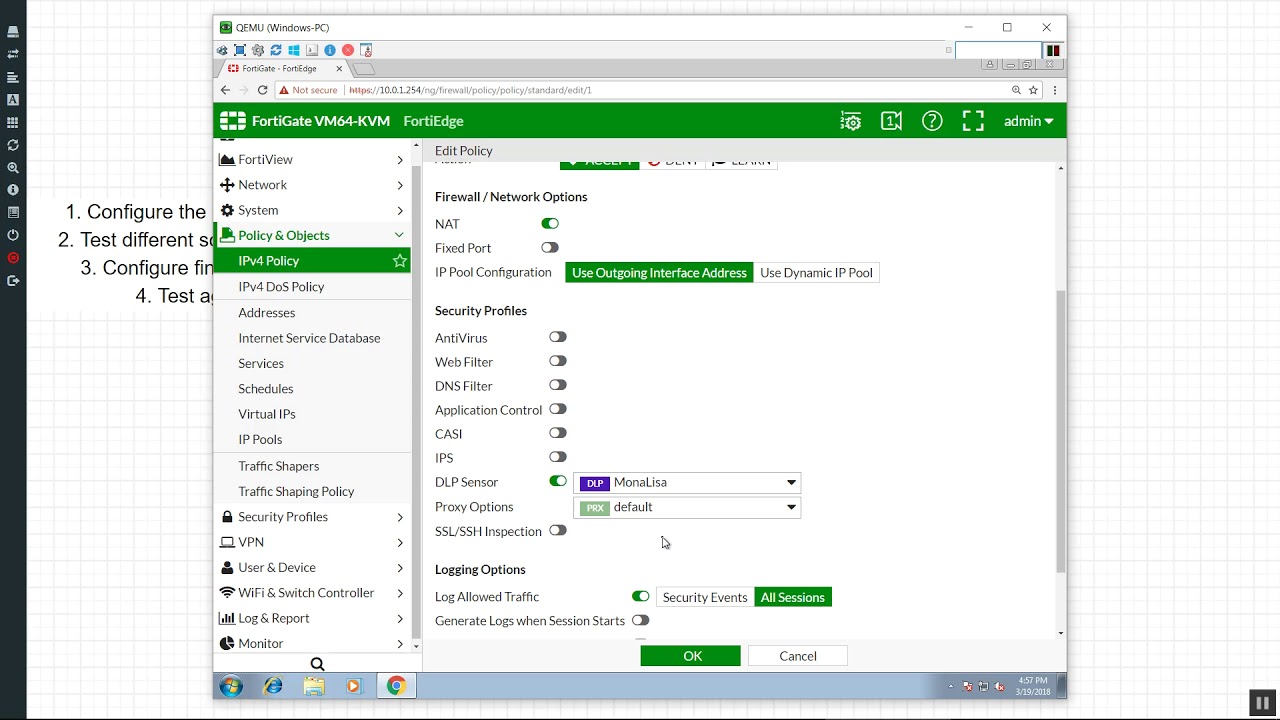1280x720 pixels.
Task: Open Chrome from the Windows taskbar
Action: tap(396, 686)
